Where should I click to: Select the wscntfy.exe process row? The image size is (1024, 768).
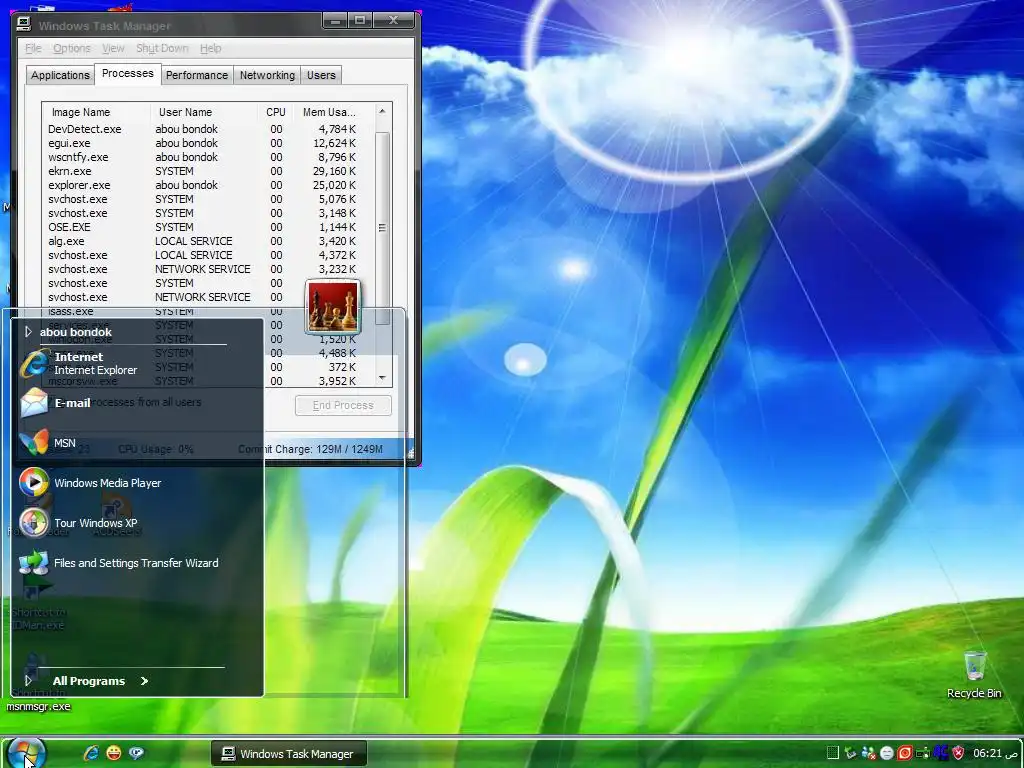click(x=209, y=157)
